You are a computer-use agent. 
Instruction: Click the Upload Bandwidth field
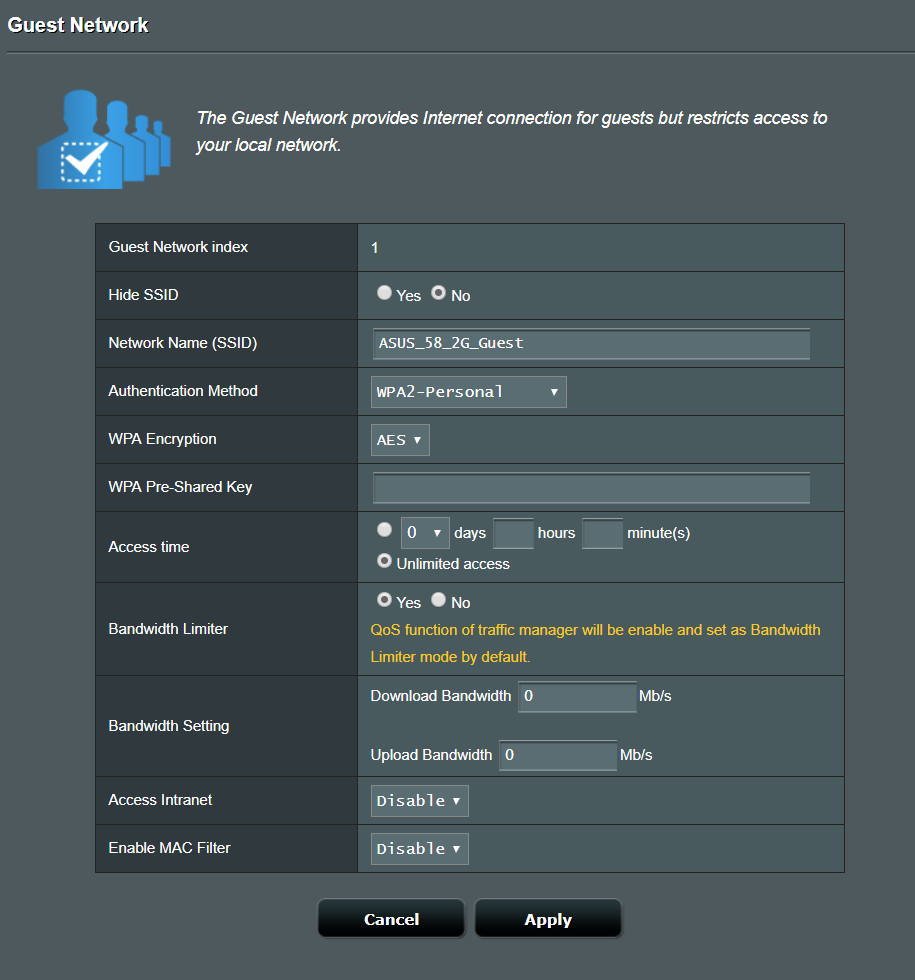click(x=558, y=755)
